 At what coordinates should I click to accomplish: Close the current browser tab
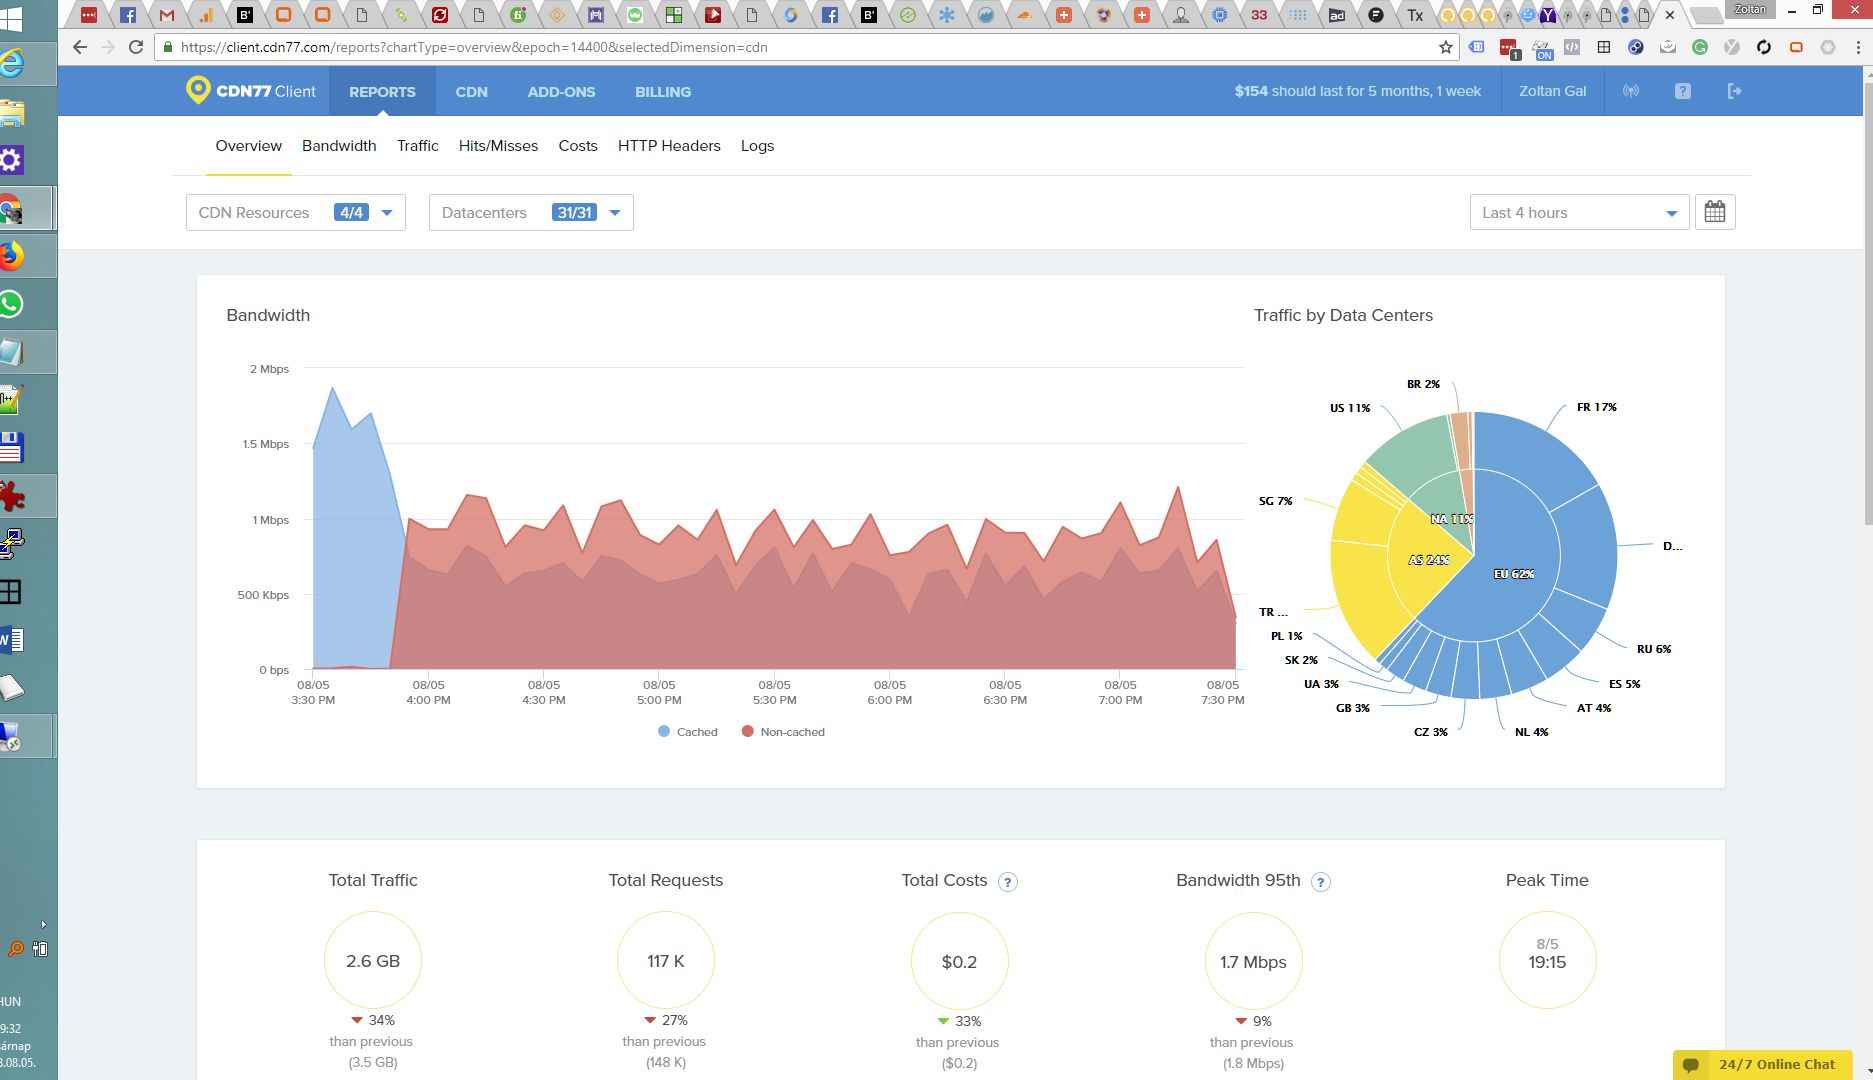(1669, 15)
